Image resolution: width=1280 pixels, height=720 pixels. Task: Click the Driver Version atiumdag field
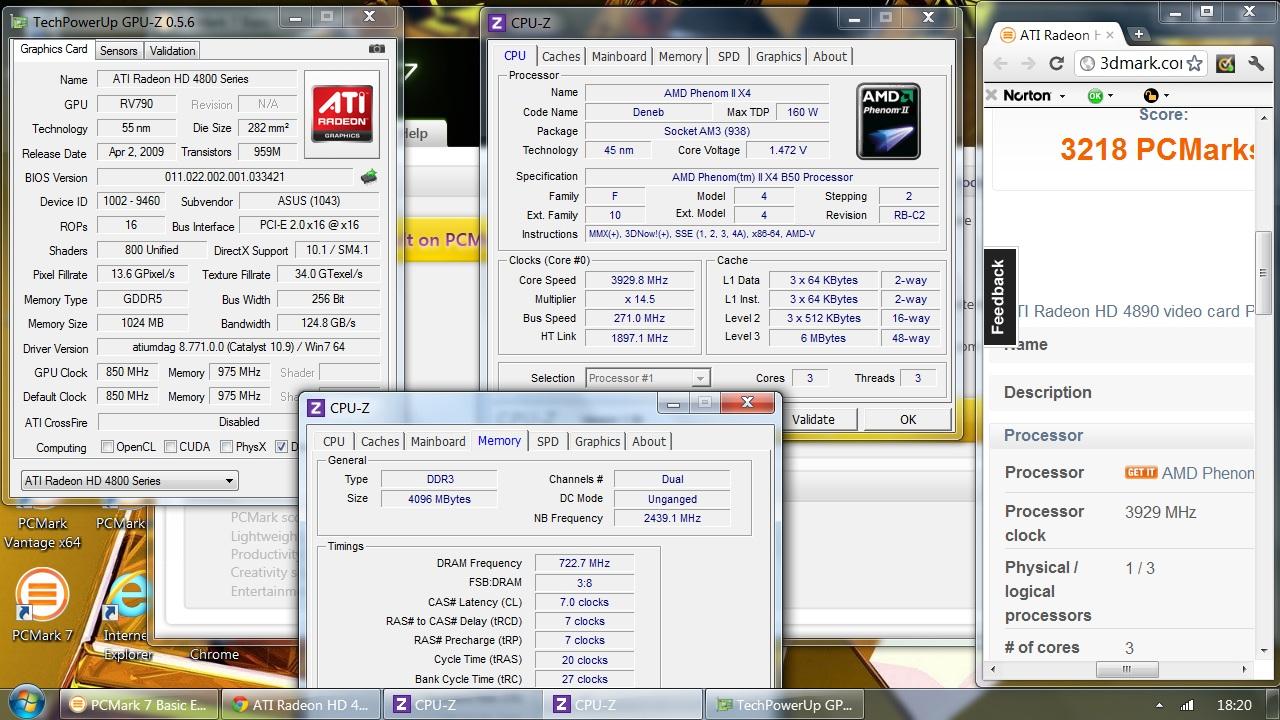coord(238,348)
